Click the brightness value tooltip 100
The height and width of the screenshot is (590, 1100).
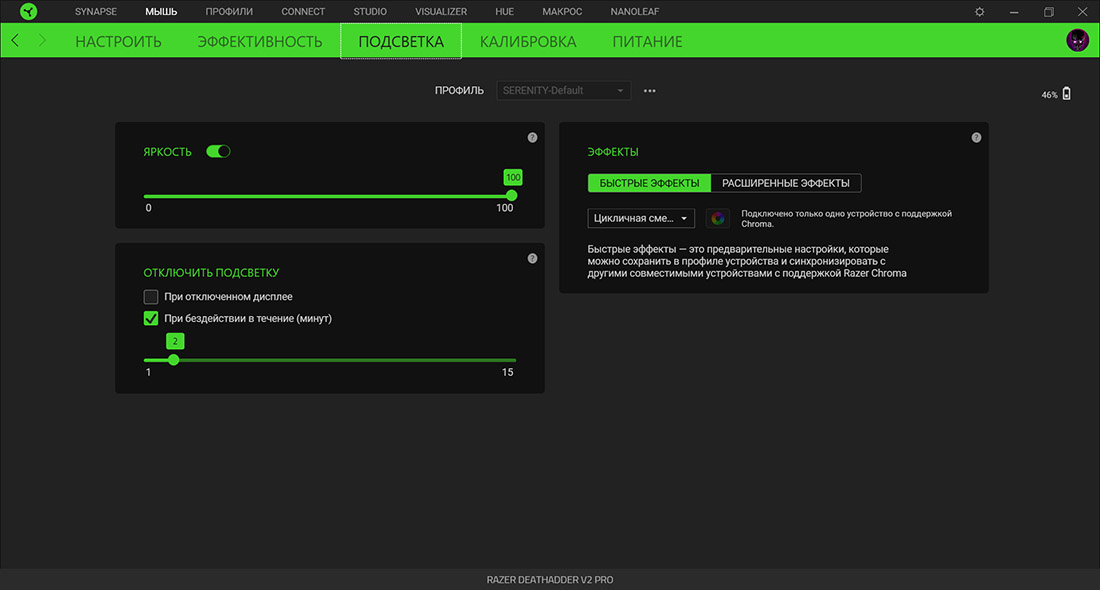(x=513, y=177)
